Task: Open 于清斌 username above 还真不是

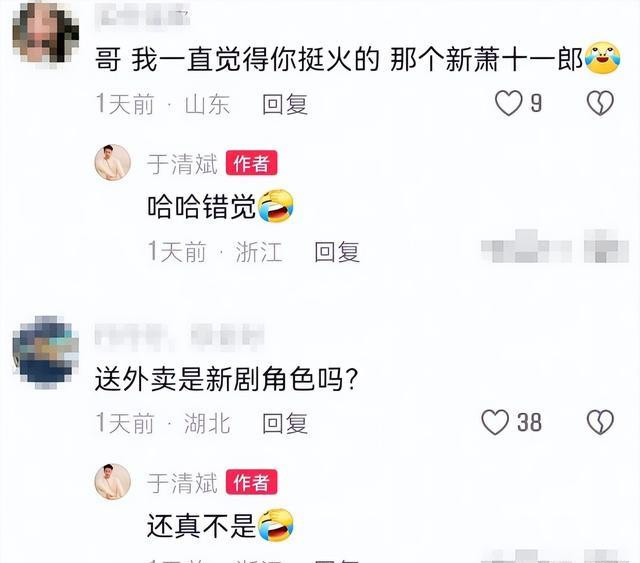Action: tap(182, 483)
